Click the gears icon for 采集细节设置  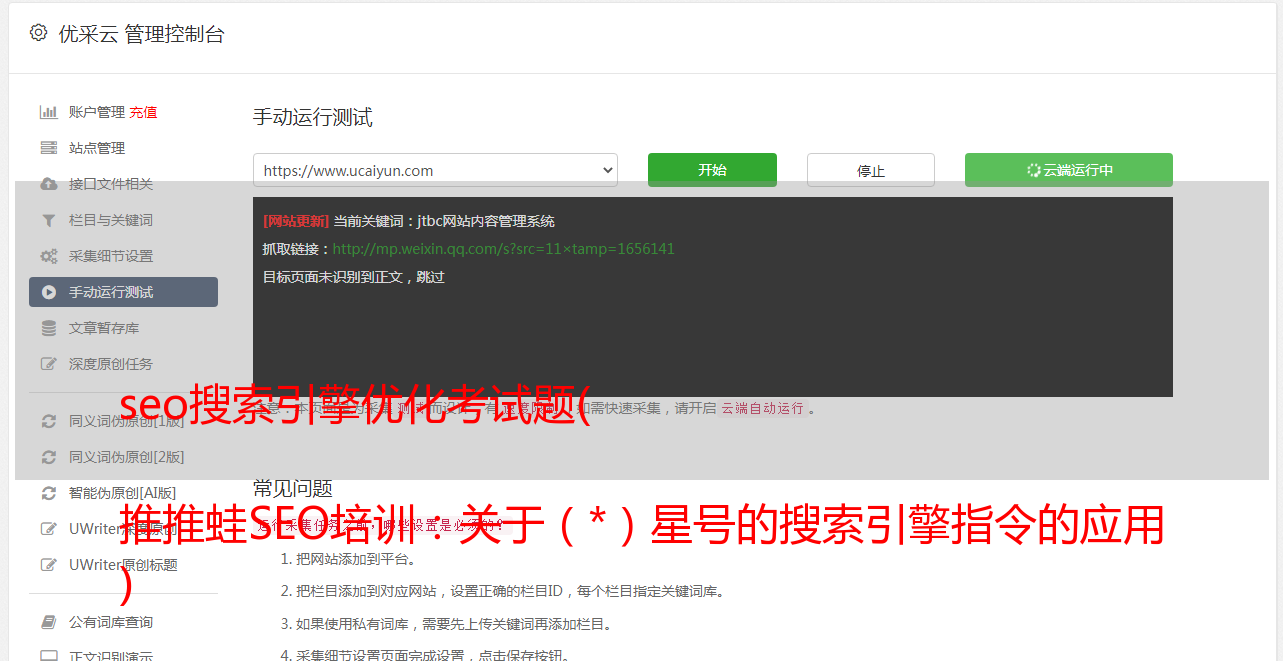[x=48, y=256]
